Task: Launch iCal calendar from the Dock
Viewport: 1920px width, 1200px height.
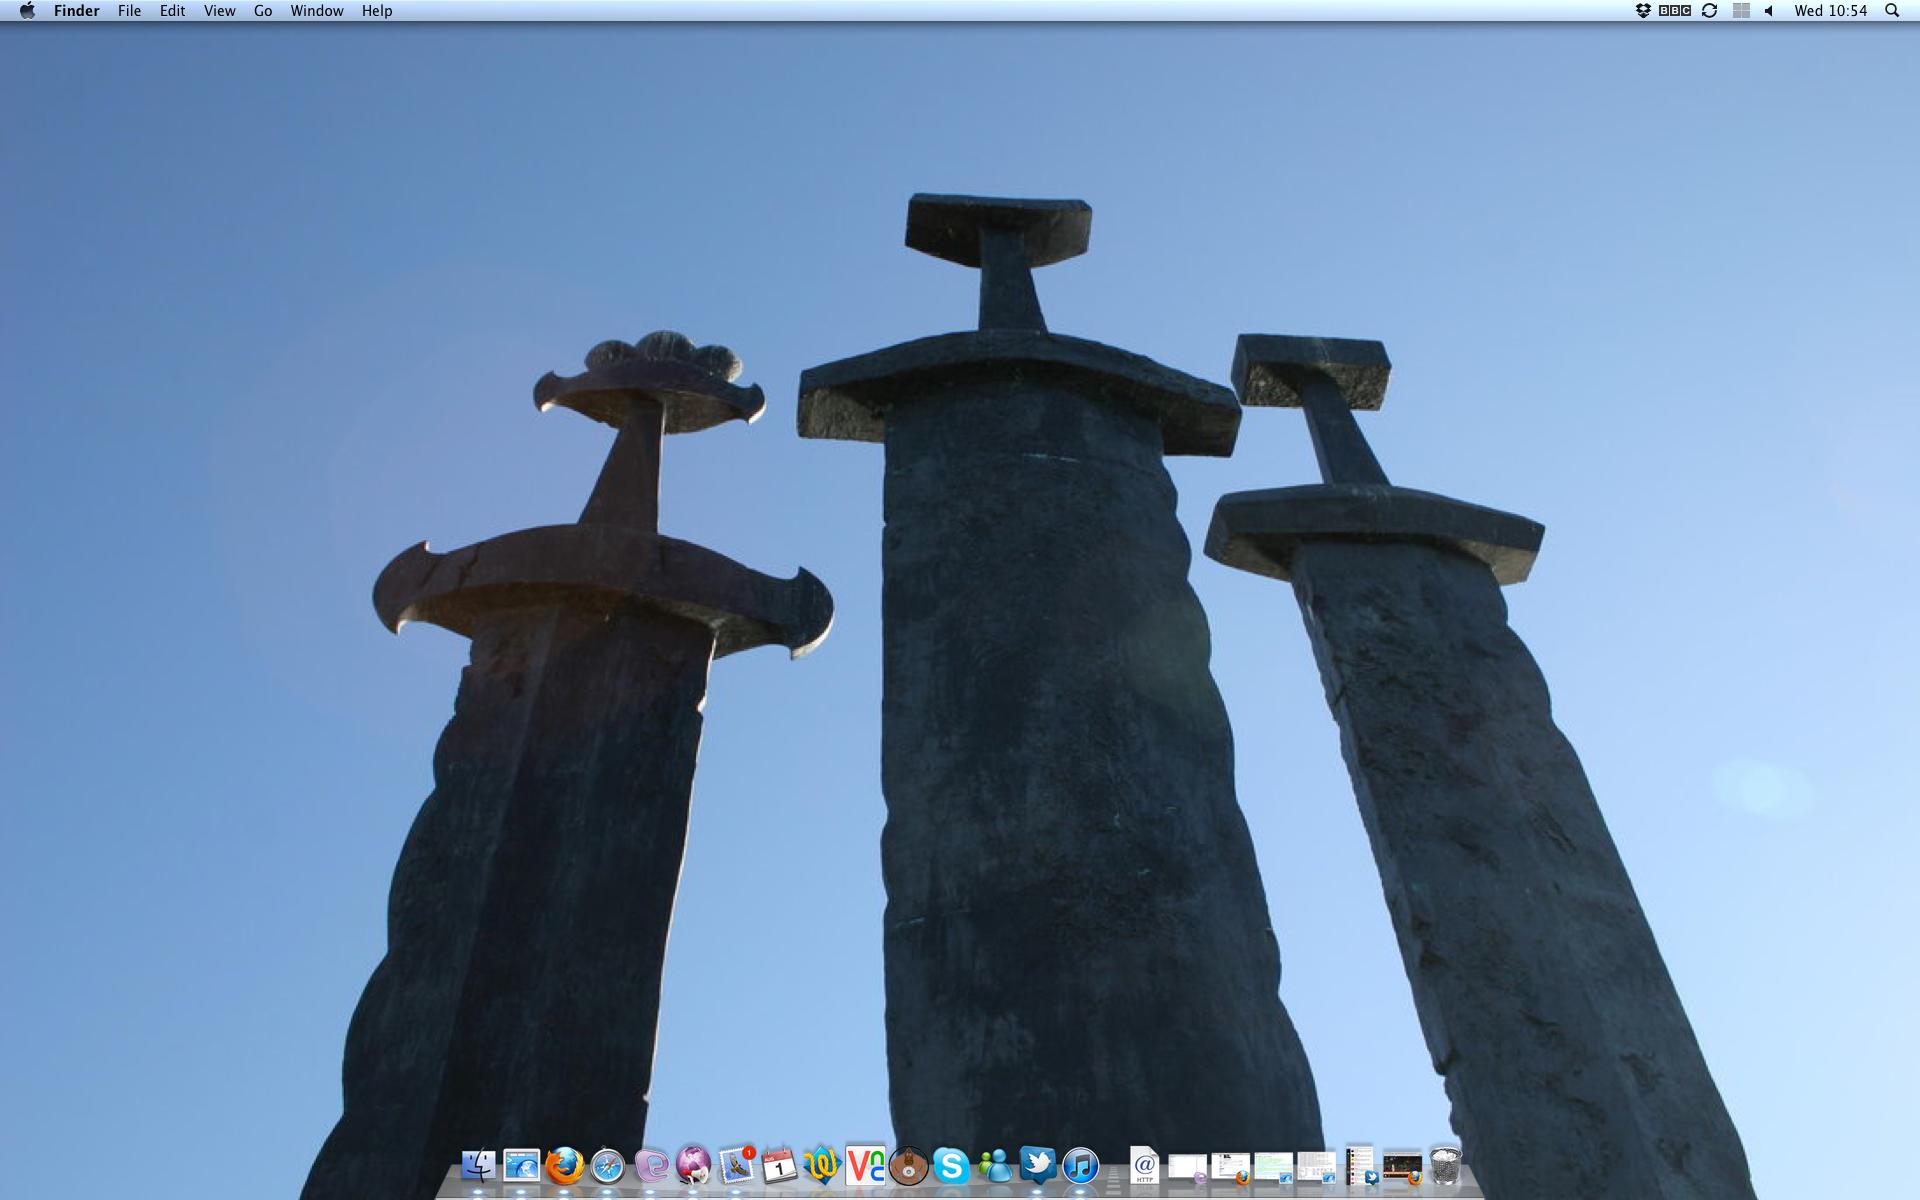Action: pos(779,1166)
